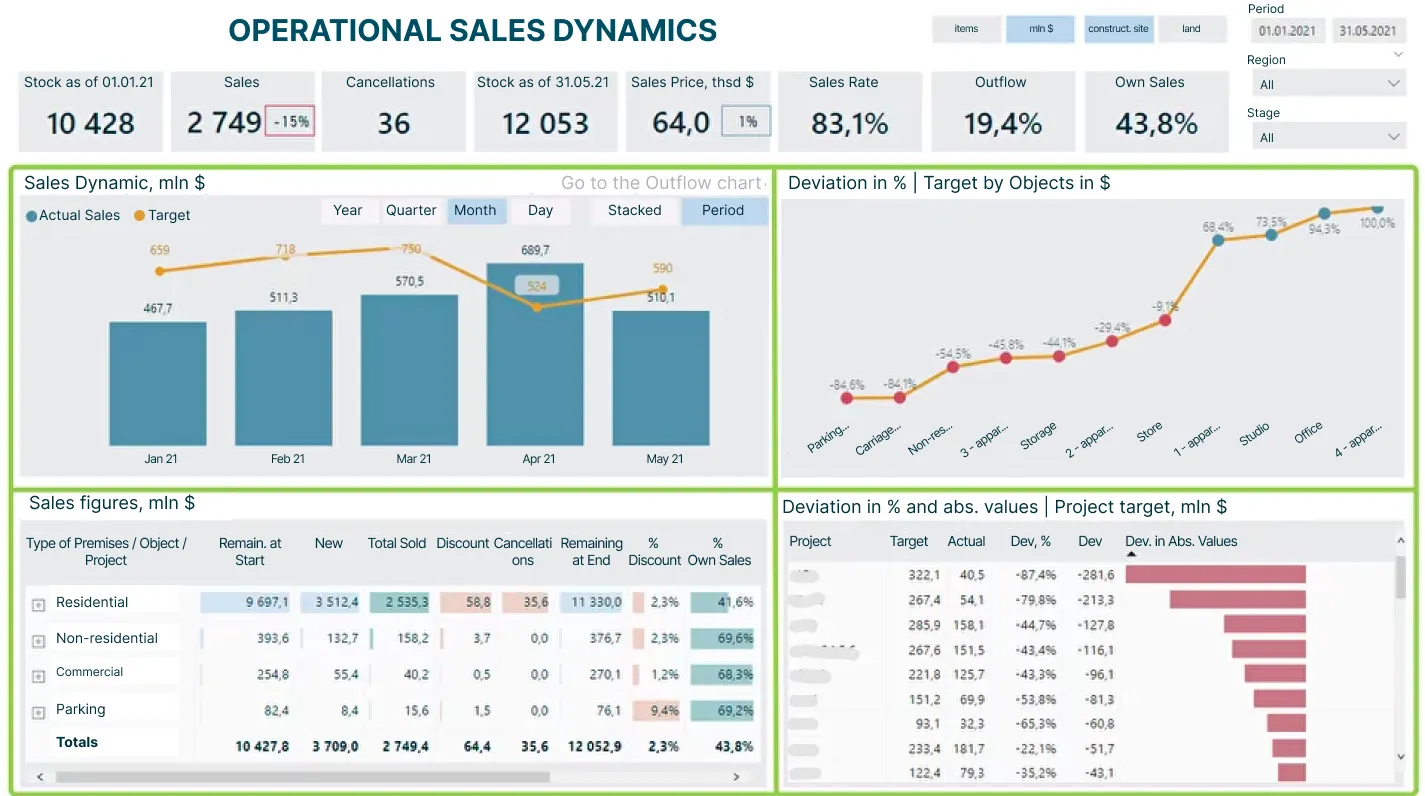Click the -9,1% Store deviation point
The width and height of the screenshot is (1425, 796).
click(1165, 320)
